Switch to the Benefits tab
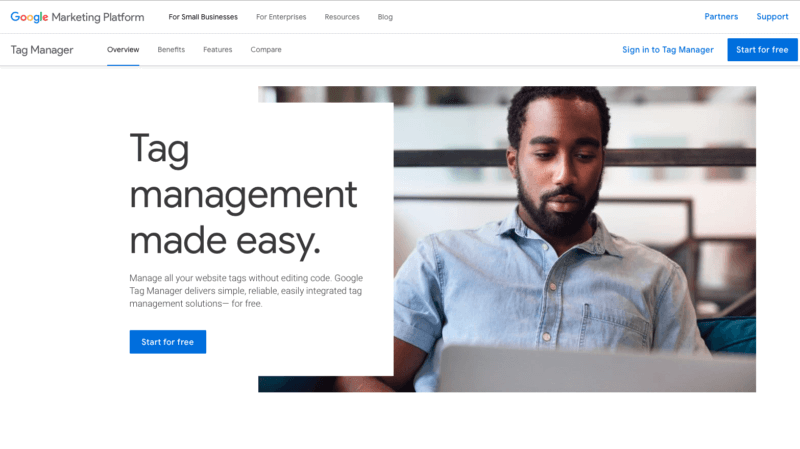The height and width of the screenshot is (449, 800). tap(171, 49)
